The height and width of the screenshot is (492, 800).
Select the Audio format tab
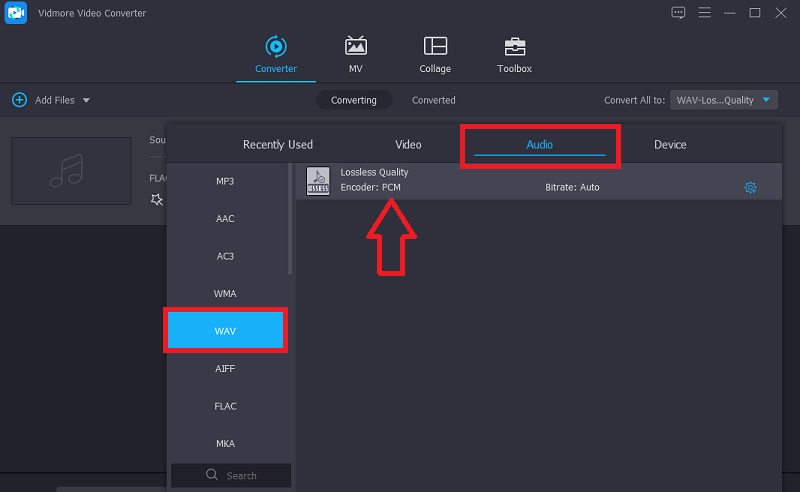pyautogui.click(x=539, y=144)
